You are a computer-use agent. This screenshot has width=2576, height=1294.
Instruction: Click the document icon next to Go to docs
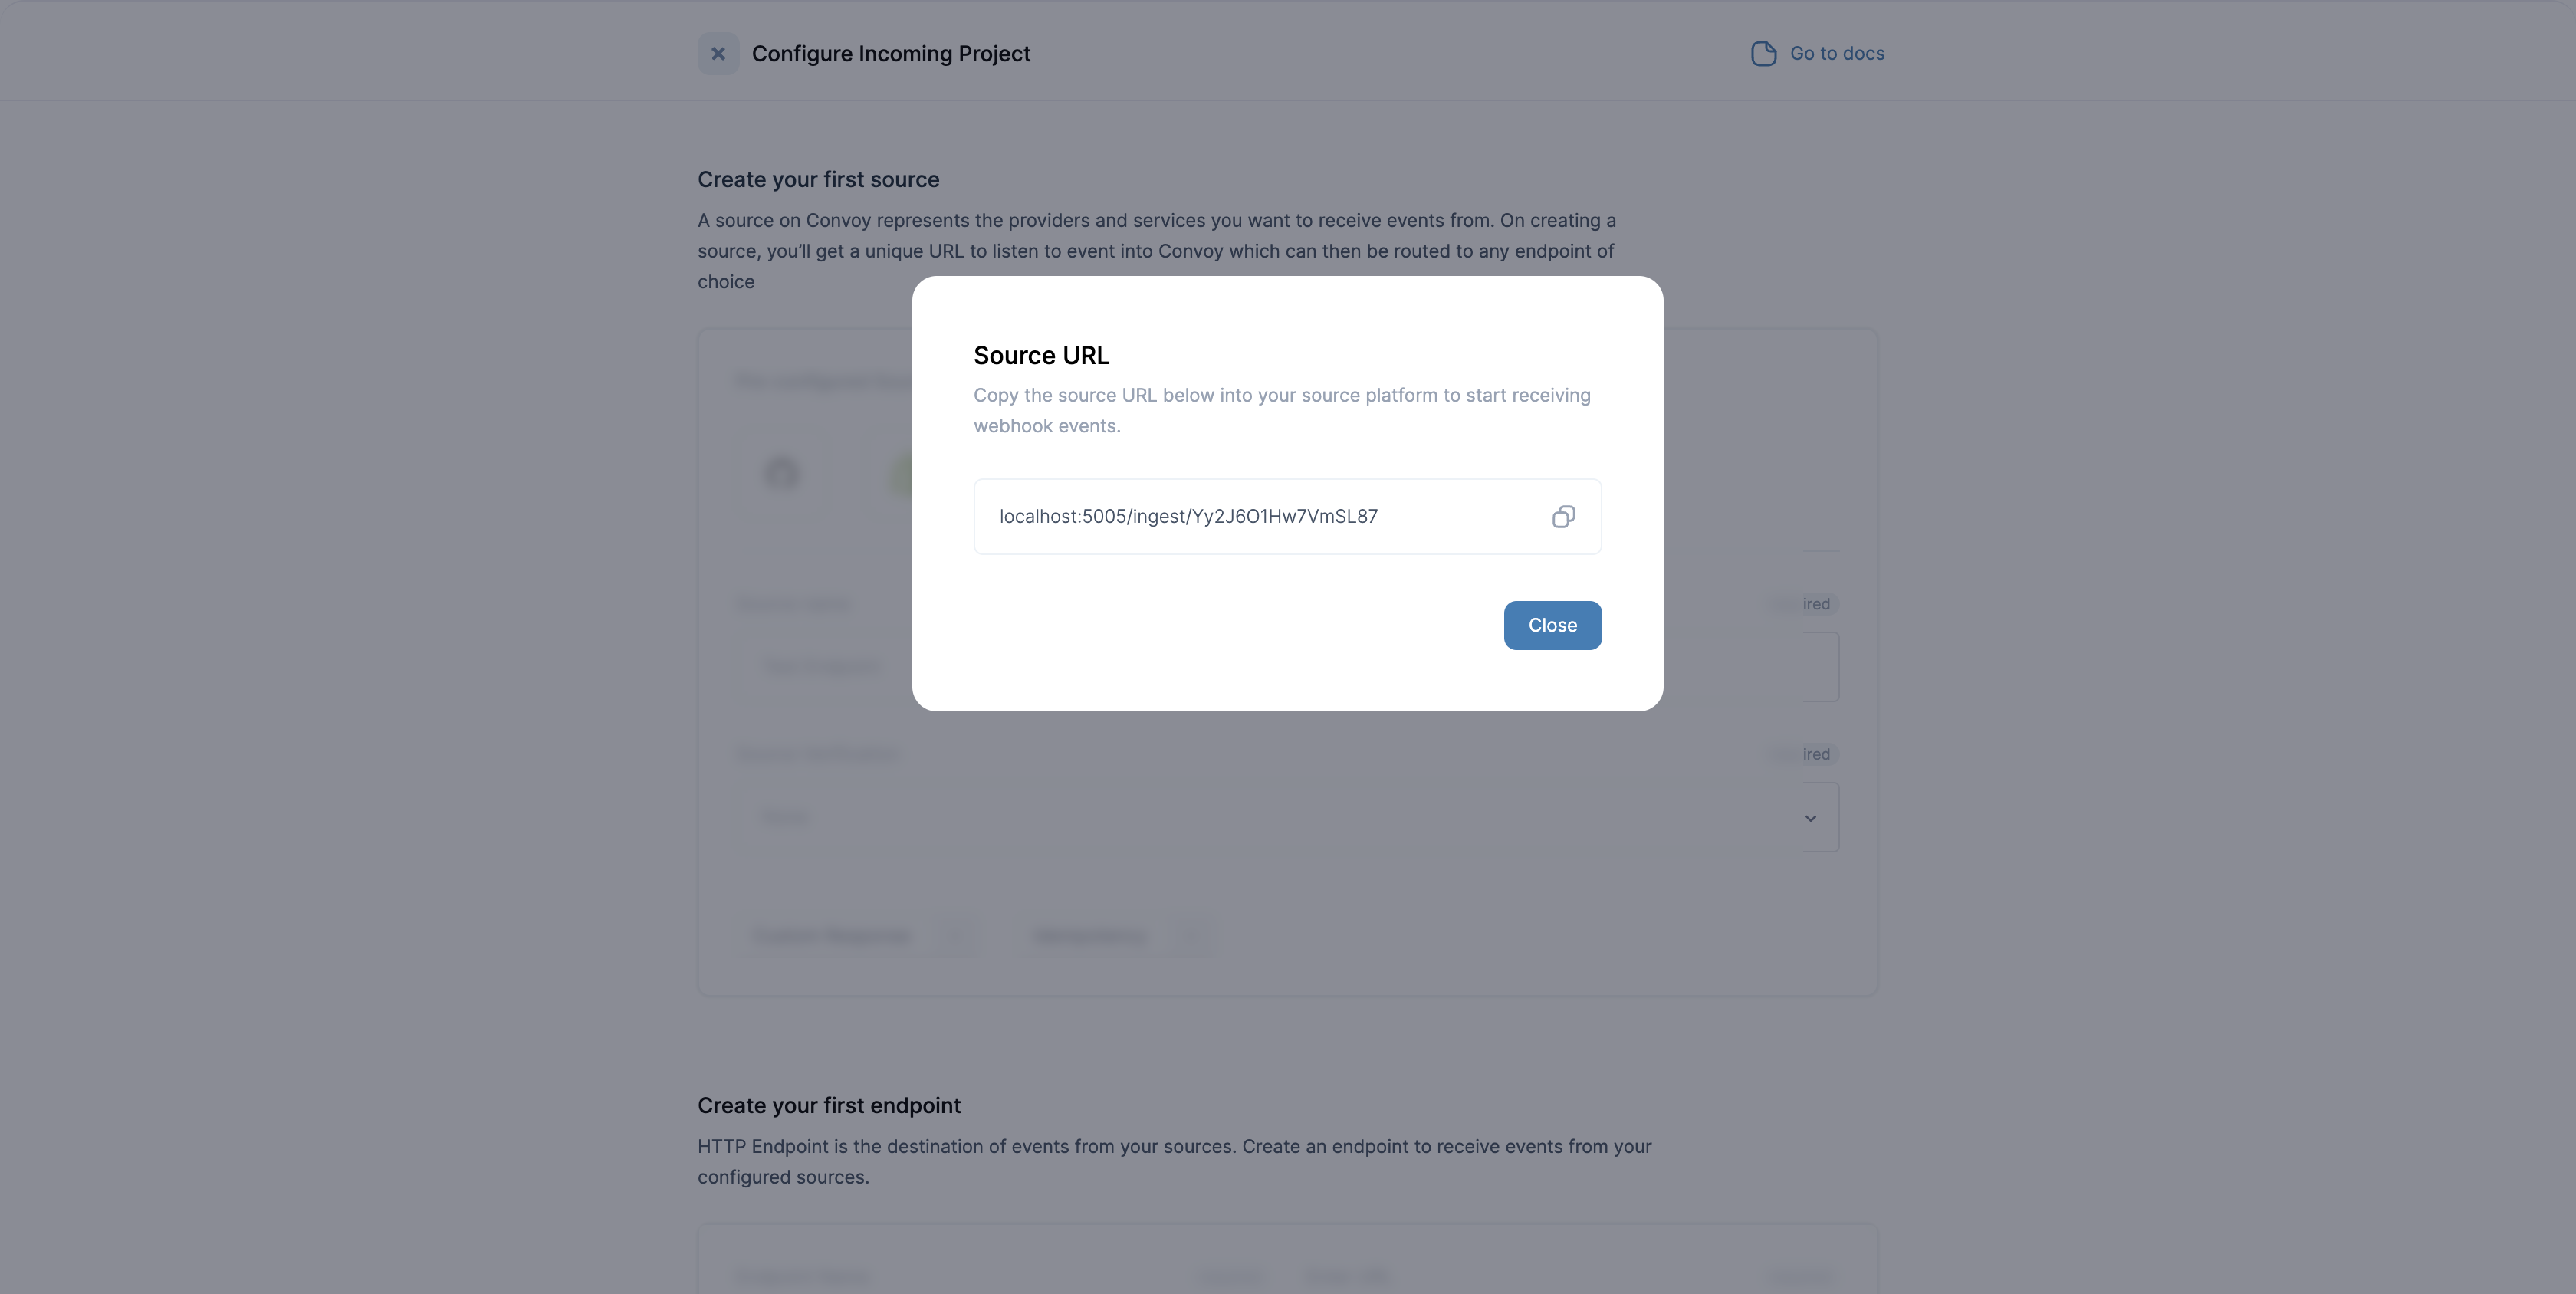tap(1764, 53)
